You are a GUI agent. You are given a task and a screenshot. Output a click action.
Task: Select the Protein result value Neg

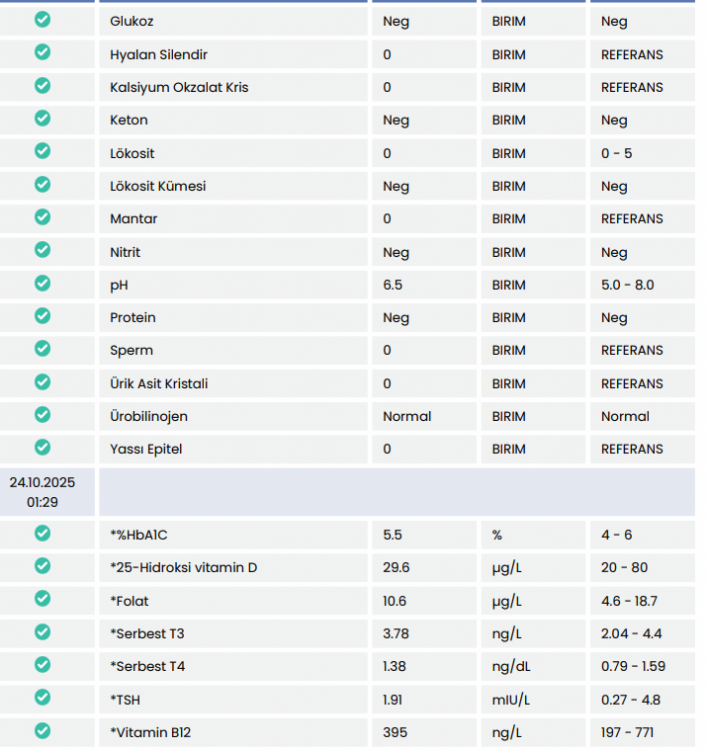pyautogui.click(x=396, y=318)
